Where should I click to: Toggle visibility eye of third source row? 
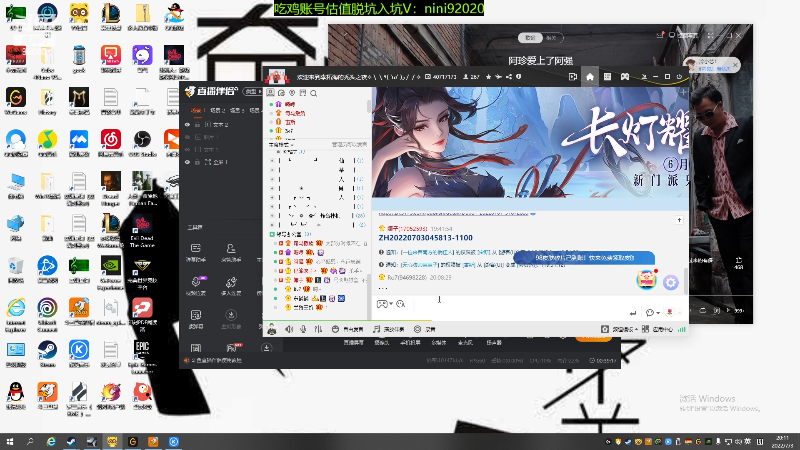(x=187, y=149)
